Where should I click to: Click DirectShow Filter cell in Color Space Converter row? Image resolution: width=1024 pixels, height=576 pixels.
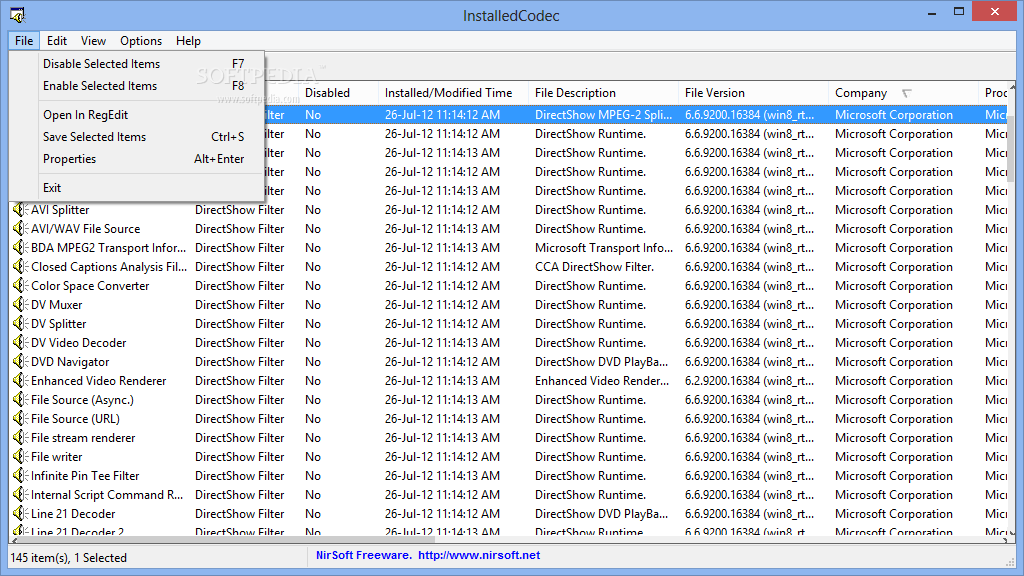240,285
